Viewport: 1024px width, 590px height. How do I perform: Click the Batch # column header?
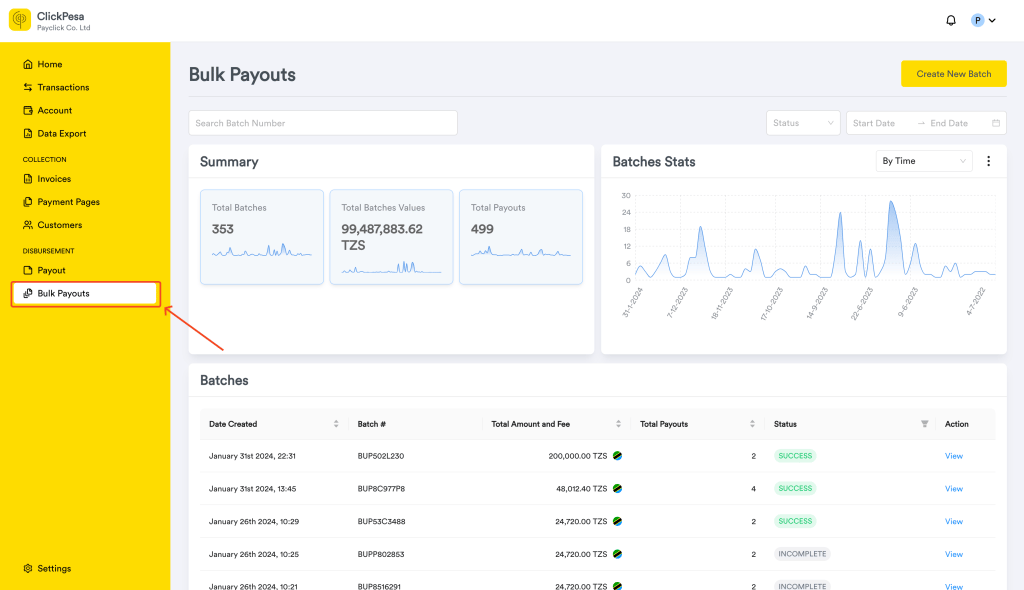pos(372,424)
